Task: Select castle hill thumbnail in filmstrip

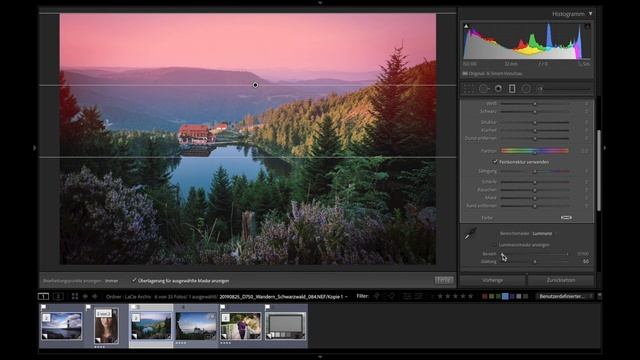Action: pyautogui.click(x=196, y=326)
